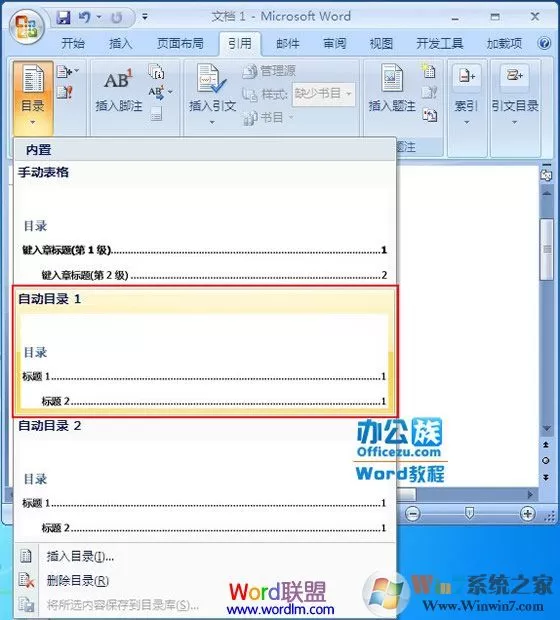560x620 pixels.
Task: Click insert table of figures icon
Action: click(x=429, y=71)
